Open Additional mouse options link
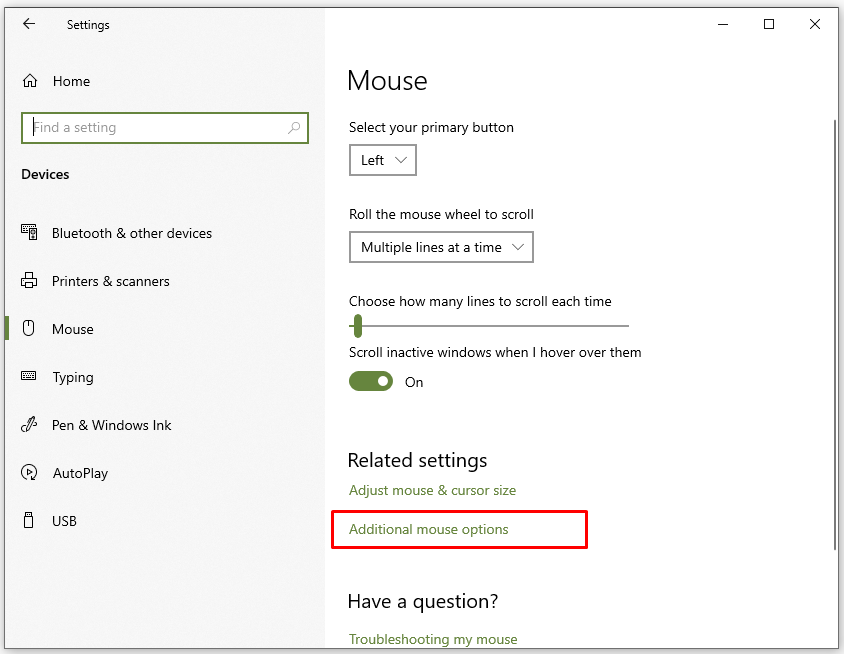The height and width of the screenshot is (654, 844). tap(428, 529)
